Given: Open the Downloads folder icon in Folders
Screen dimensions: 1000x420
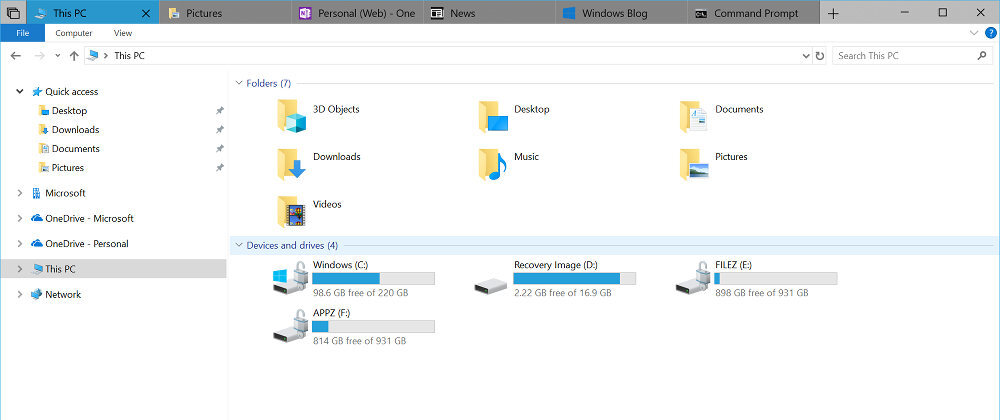Looking at the screenshot, I should (x=292, y=164).
